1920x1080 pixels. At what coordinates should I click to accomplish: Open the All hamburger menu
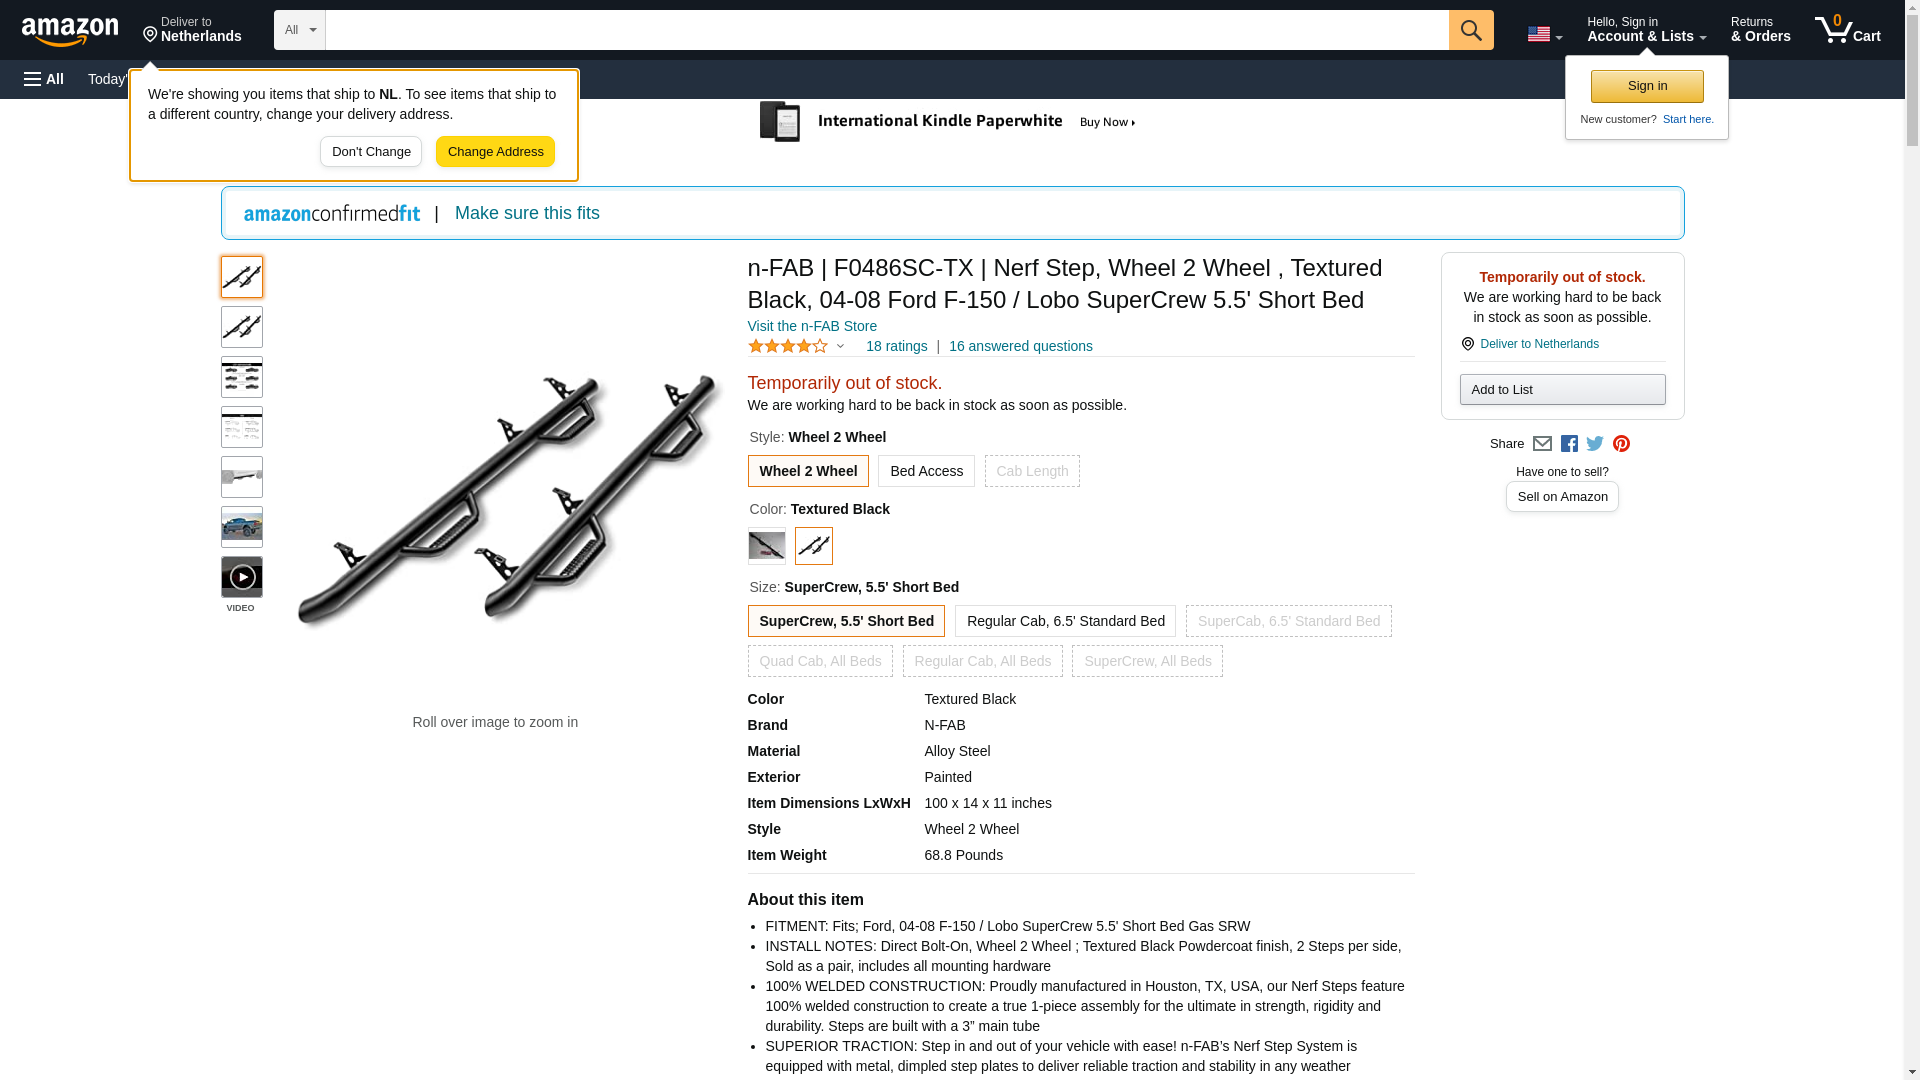tap(44, 79)
